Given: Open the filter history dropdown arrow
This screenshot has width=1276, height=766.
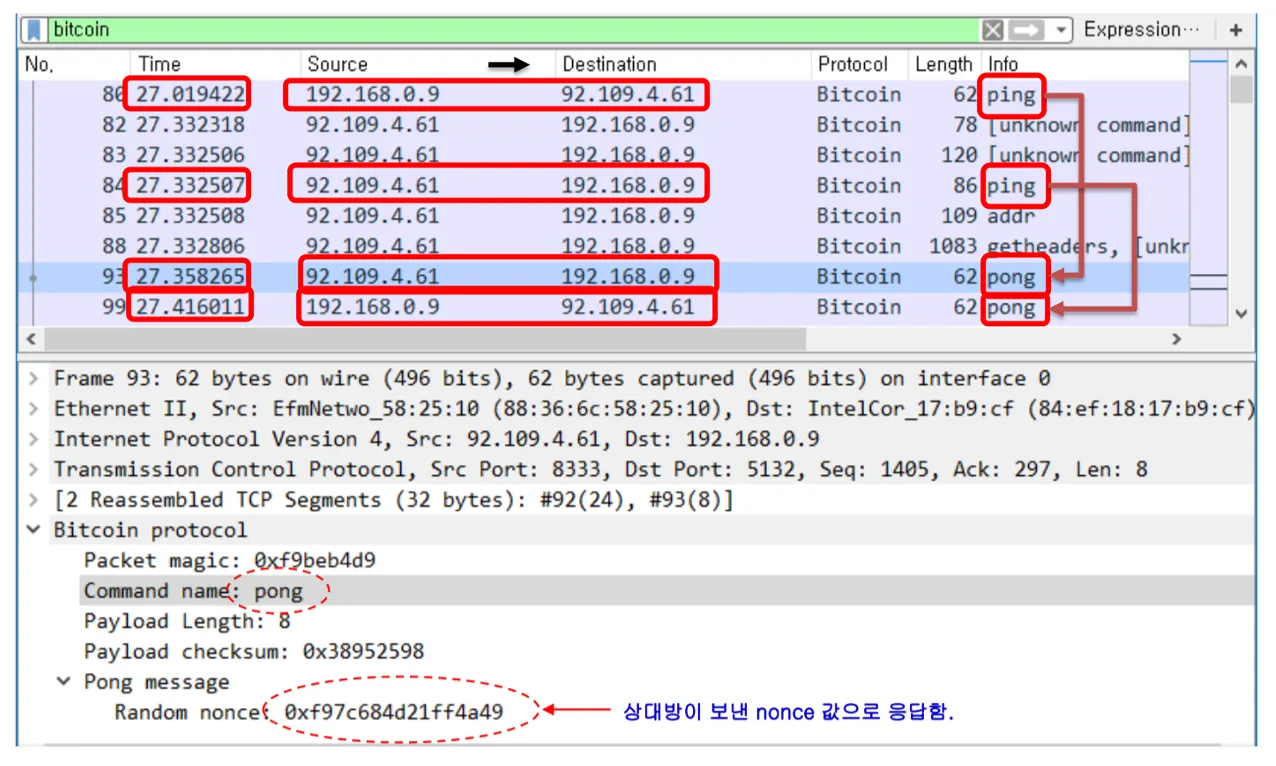Looking at the screenshot, I should [1061, 30].
